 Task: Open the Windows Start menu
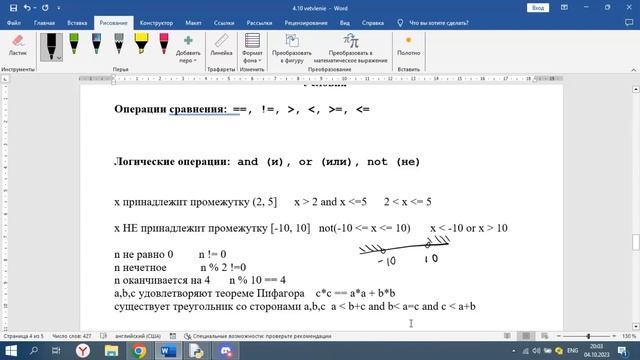(11, 351)
